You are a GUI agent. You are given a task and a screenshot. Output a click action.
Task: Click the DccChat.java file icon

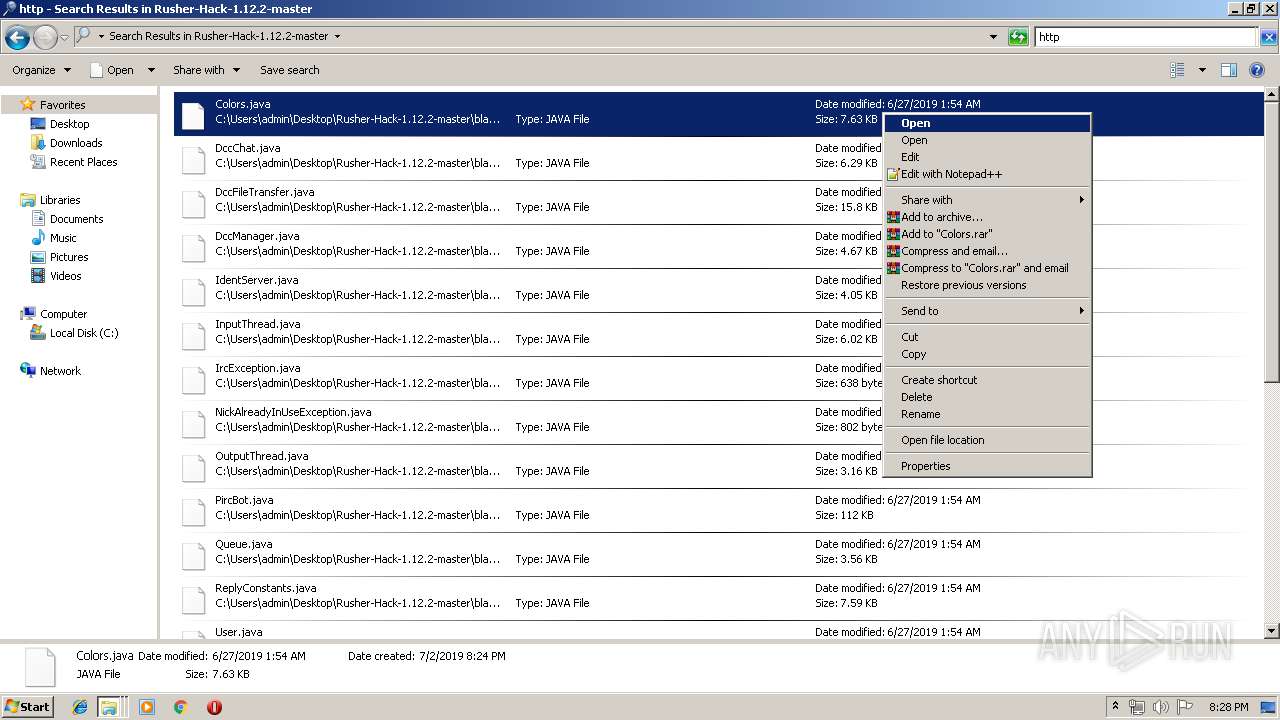tap(193, 158)
